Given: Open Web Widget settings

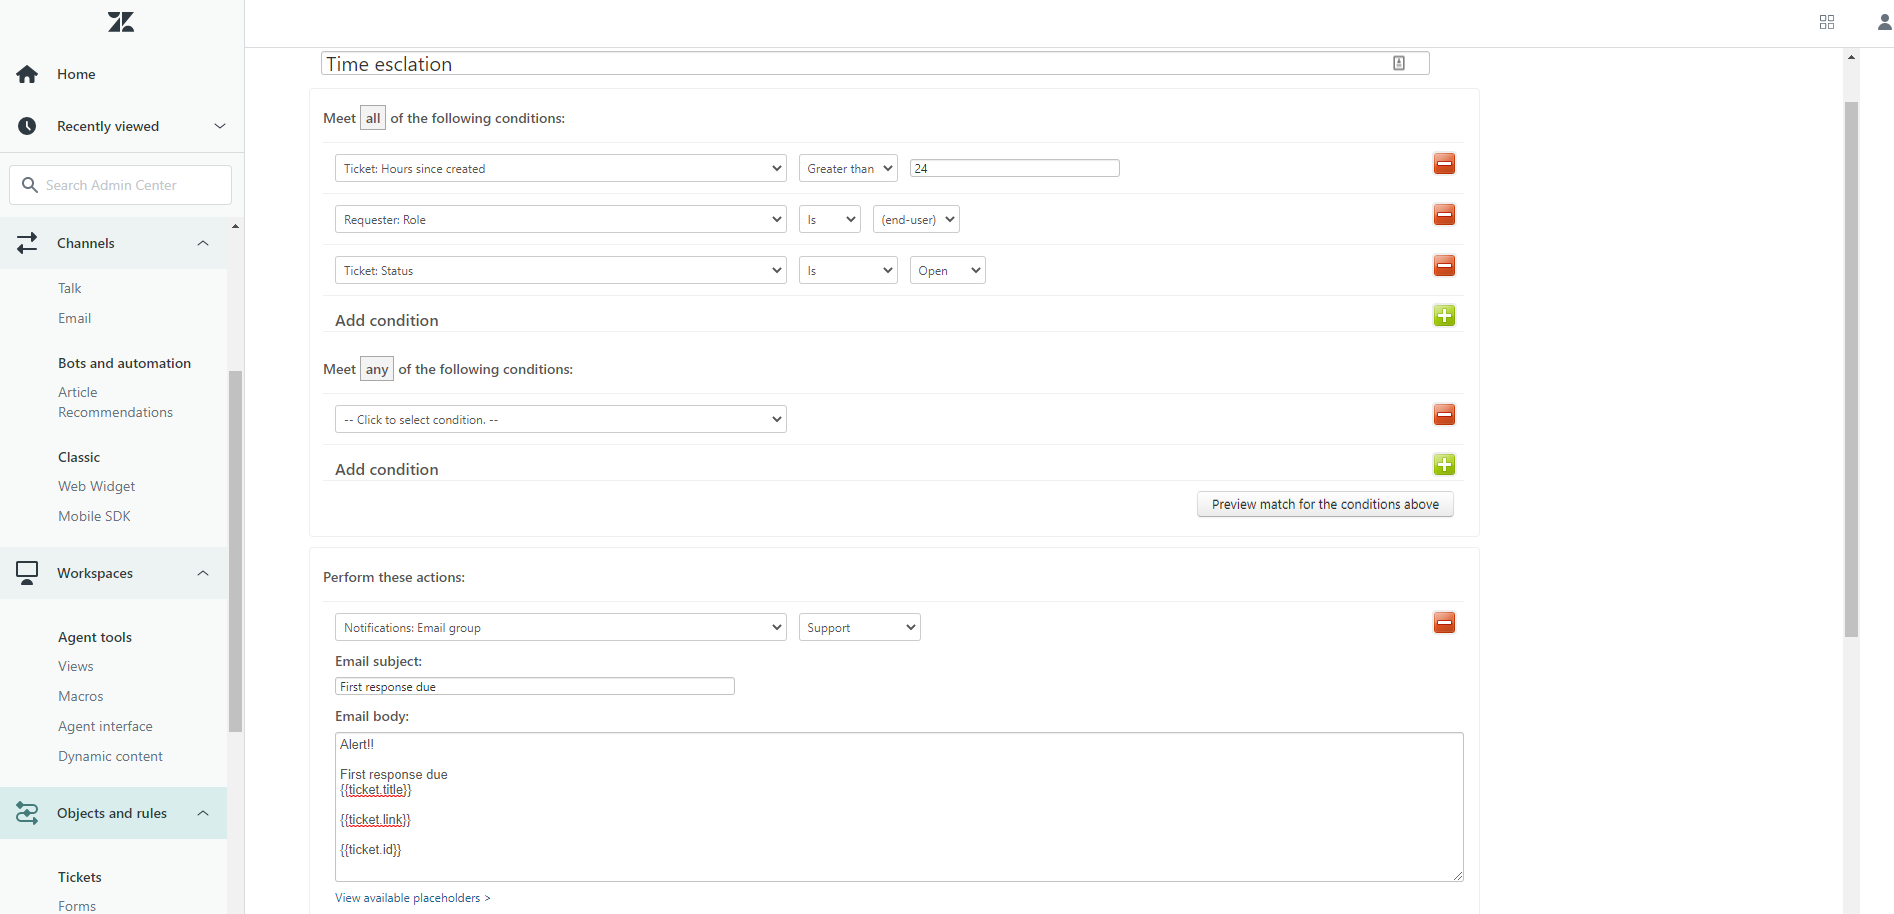Looking at the screenshot, I should point(96,486).
